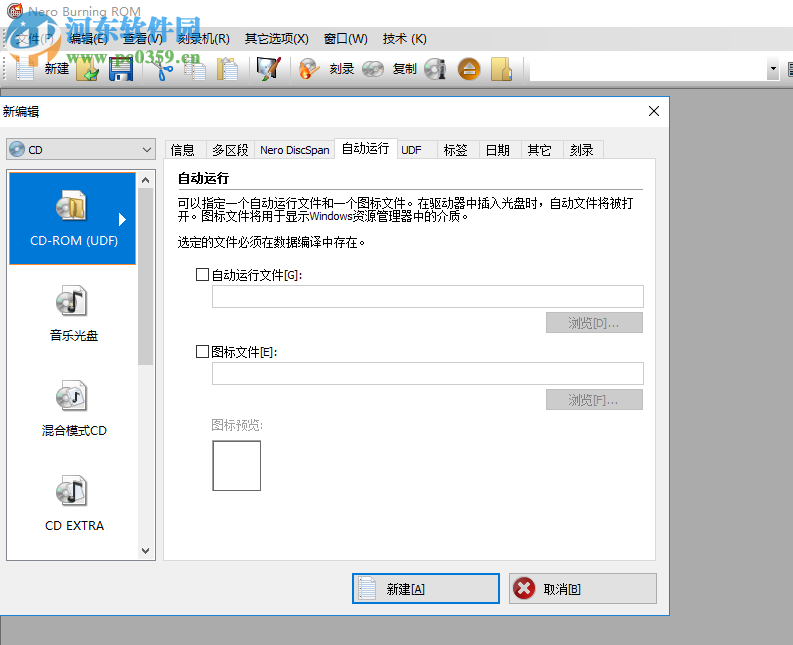Switch to the 刻录 tab

coord(582,150)
